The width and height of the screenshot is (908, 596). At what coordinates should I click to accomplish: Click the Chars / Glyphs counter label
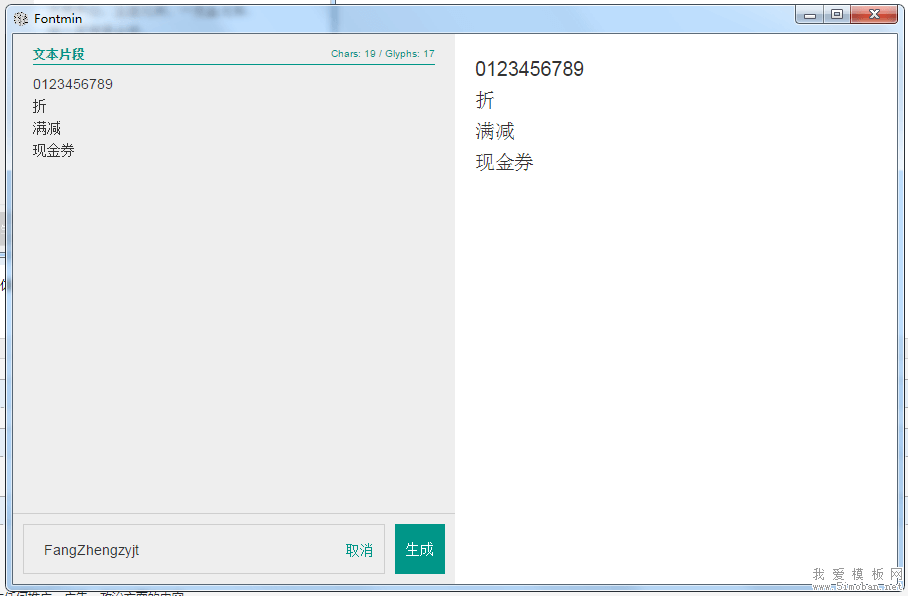point(382,54)
